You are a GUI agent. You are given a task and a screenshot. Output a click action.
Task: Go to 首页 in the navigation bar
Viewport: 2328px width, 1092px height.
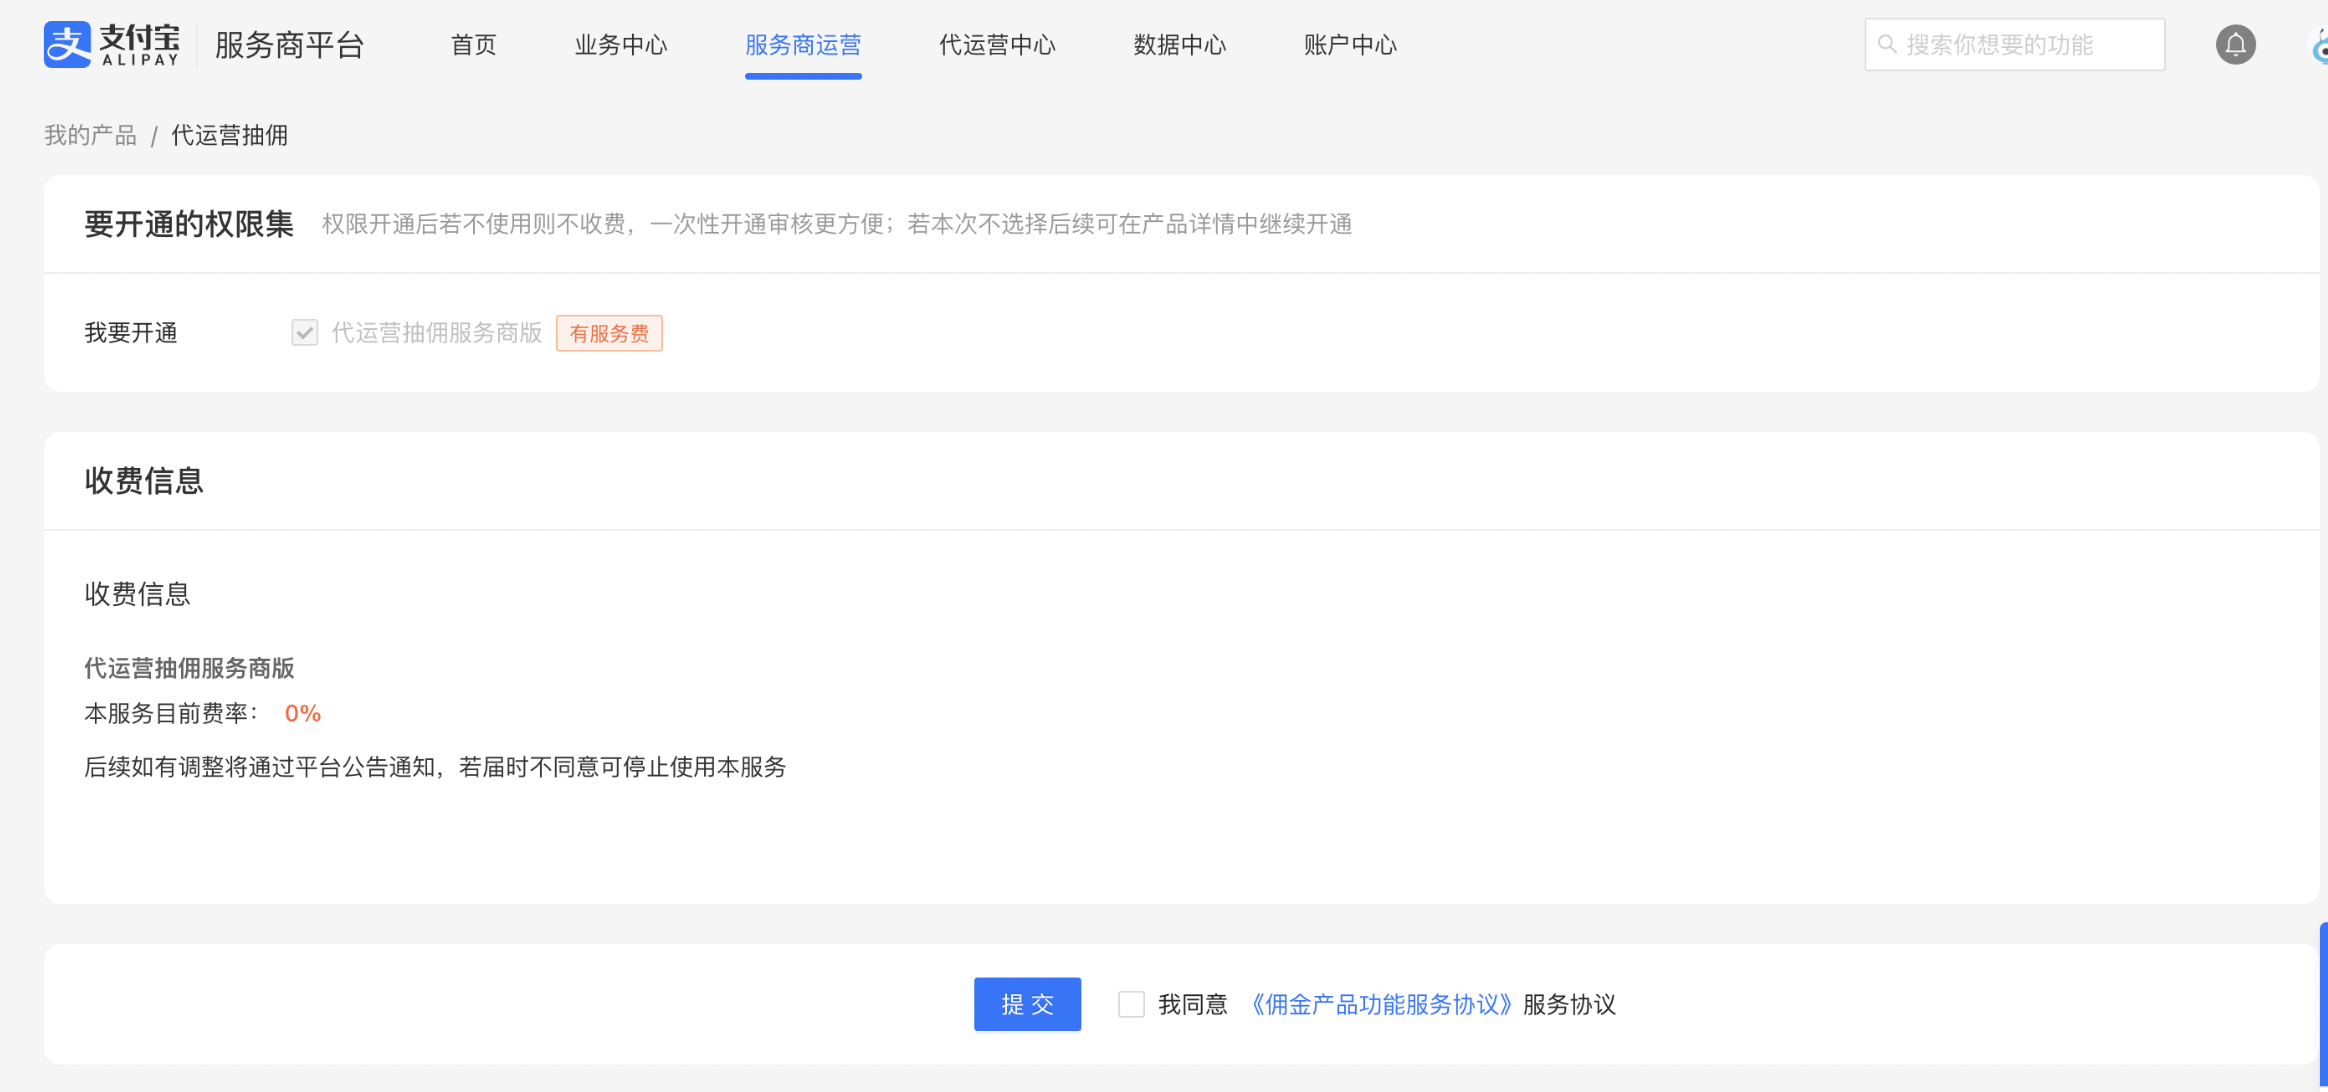point(473,45)
